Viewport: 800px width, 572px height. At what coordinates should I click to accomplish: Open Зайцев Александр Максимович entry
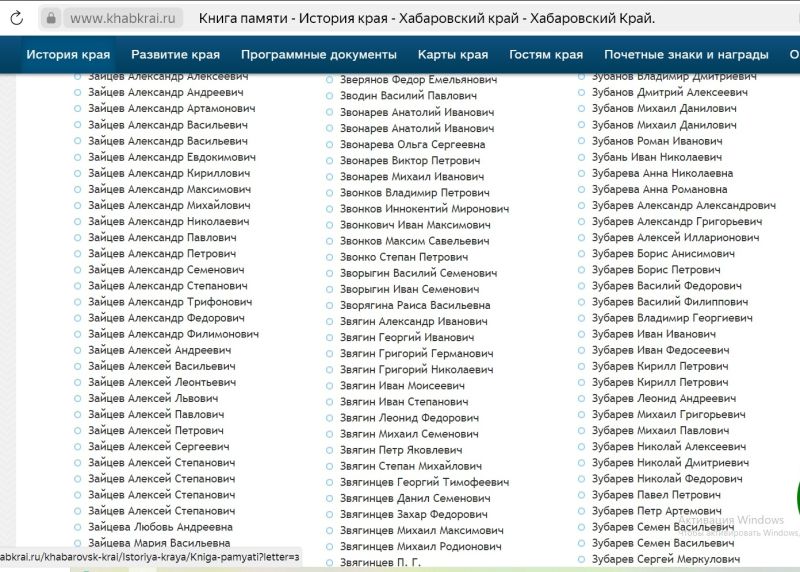pos(170,189)
